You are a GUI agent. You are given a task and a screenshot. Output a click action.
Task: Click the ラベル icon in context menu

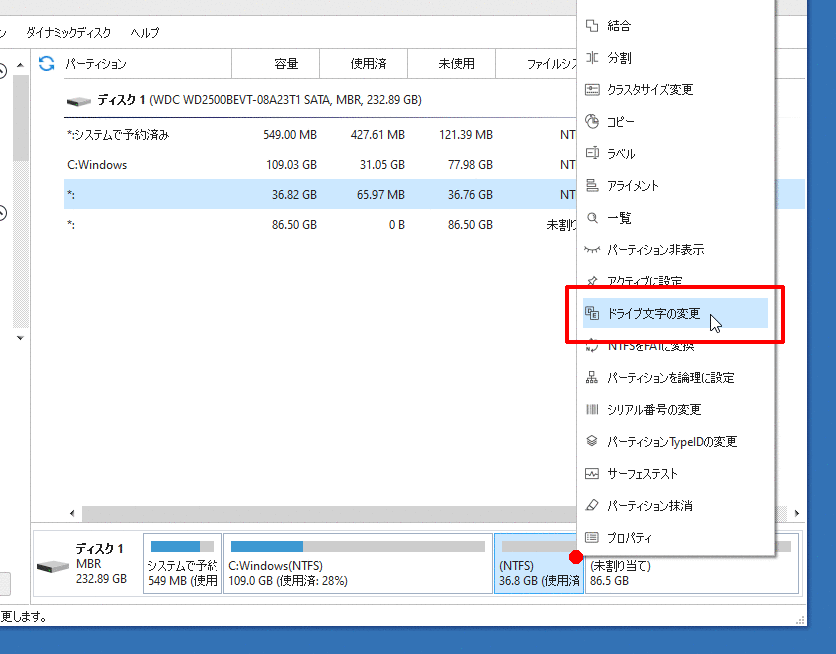click(592, 154)
